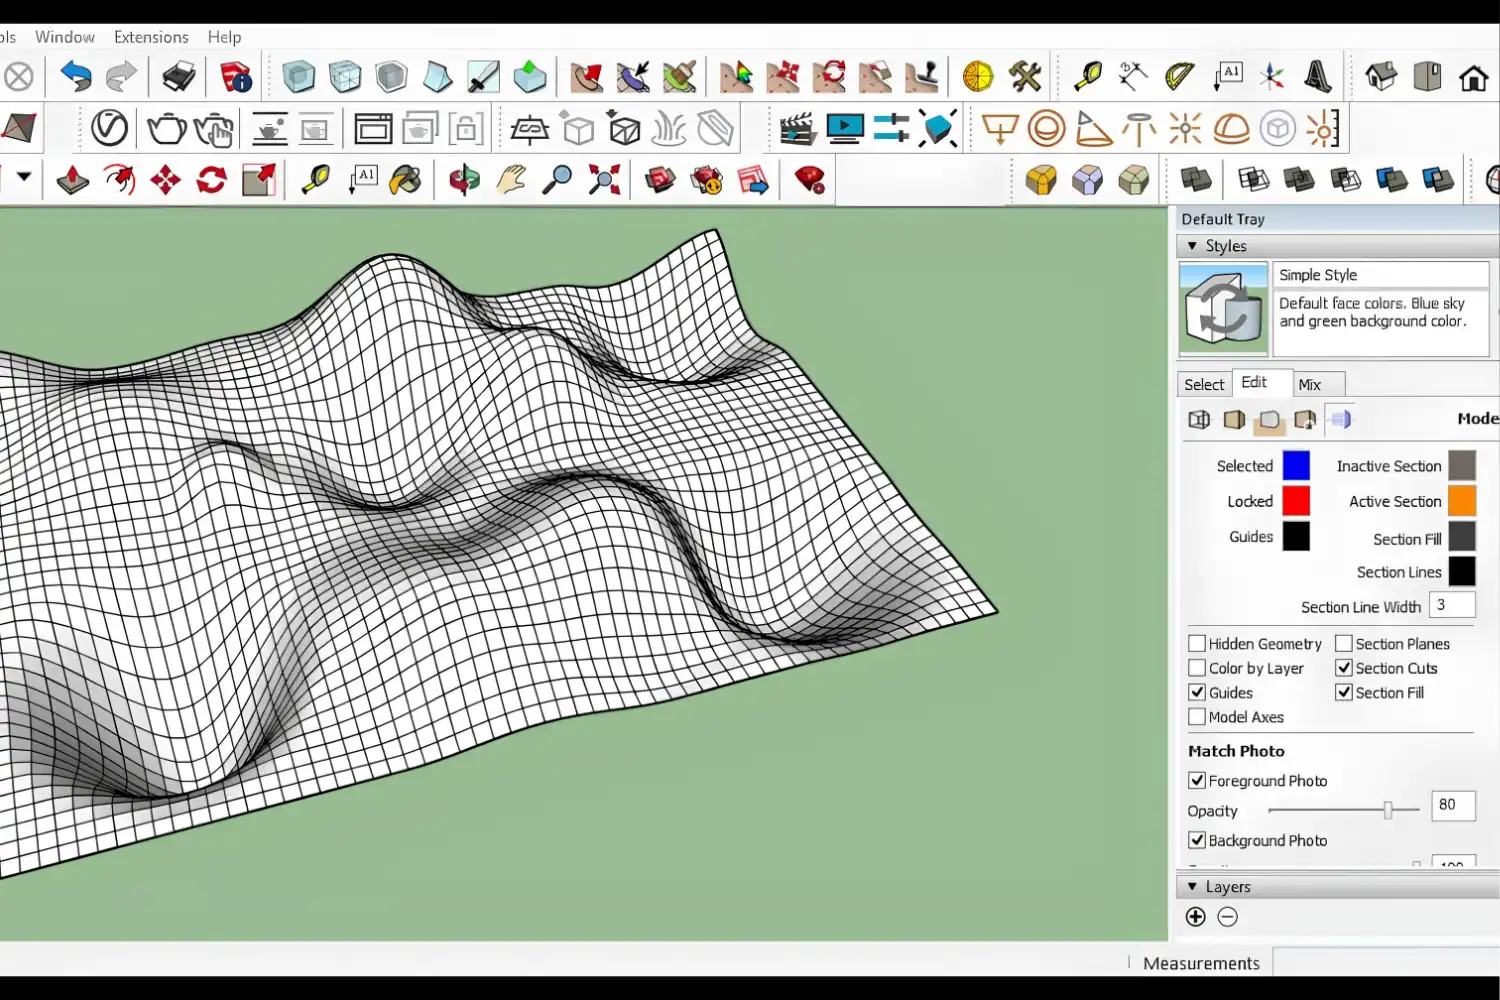Viewport: 1500px width, 1000px height.
Task: Collapse the Layers panel
Action: pos(1192,887)
